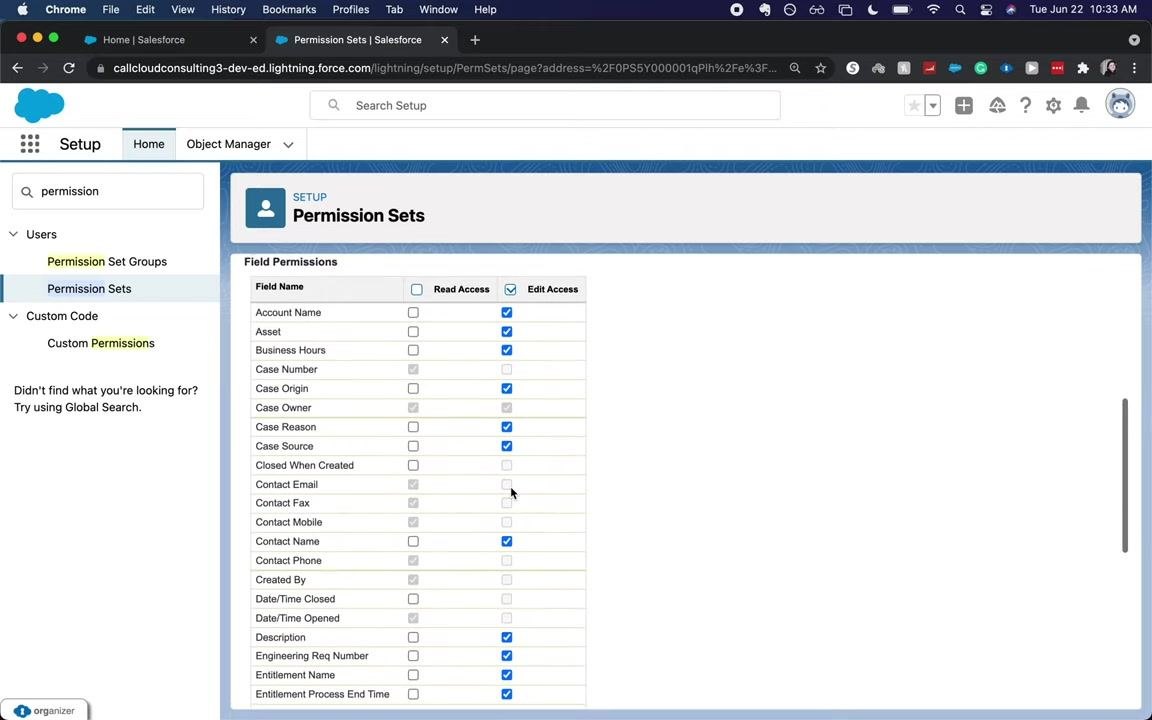The width and height of the screenshot is (1152, 720).
Task: Check Read Access for Closed When Created
Action: (413, 465)
